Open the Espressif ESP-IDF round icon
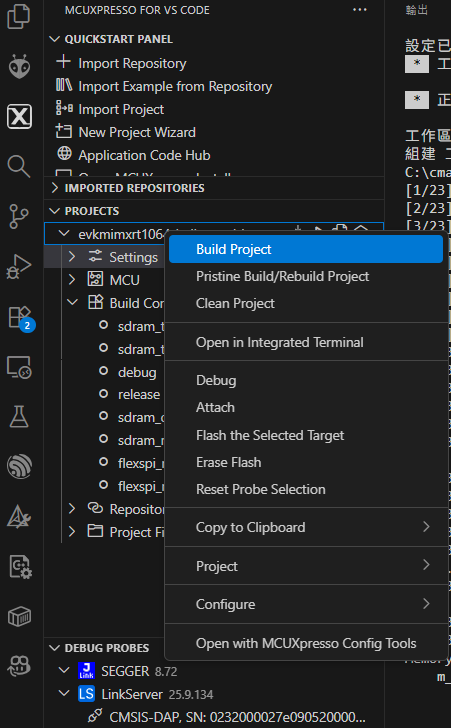451x728 pixels. click(19, 466)
